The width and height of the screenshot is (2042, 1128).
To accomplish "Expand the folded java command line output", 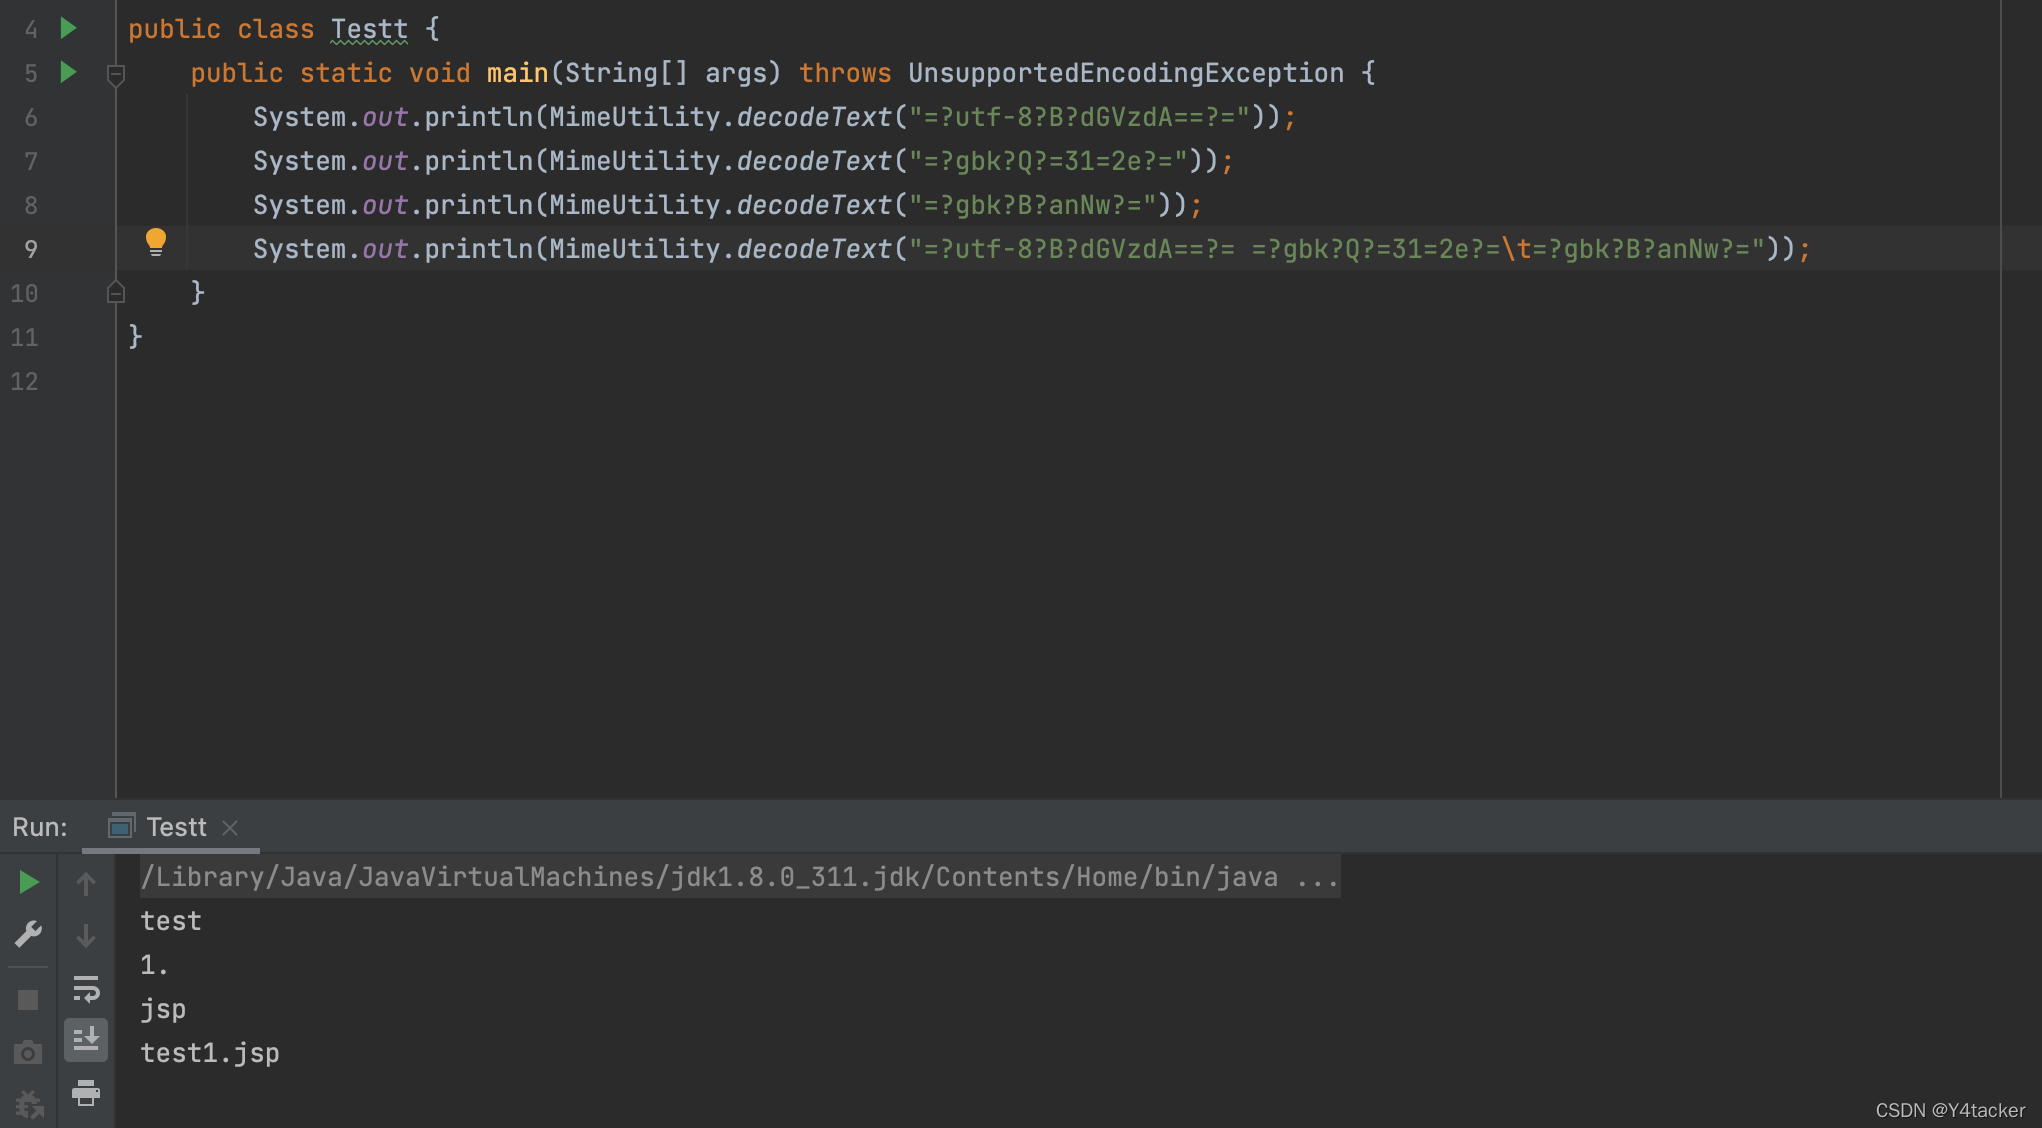I will point(1317,877).
